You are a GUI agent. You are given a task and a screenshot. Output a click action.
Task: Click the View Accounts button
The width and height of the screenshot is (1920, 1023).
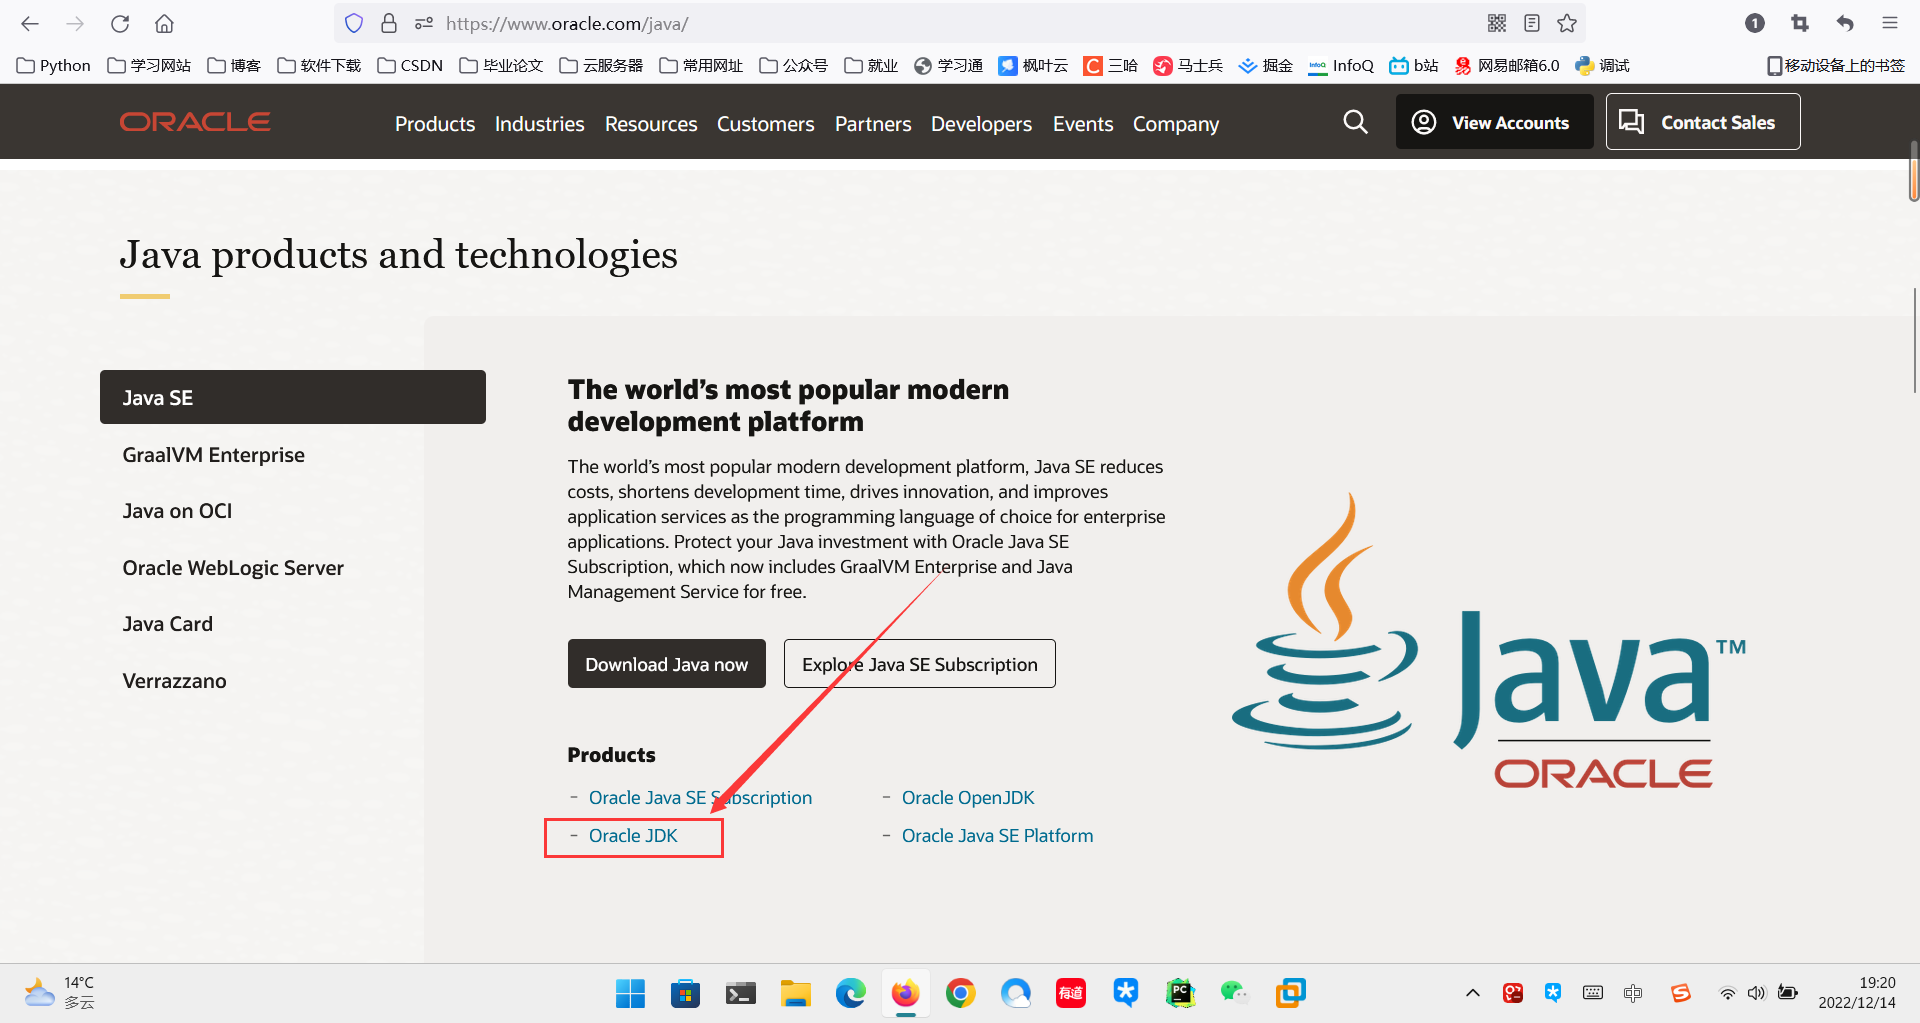[1495, 122]
